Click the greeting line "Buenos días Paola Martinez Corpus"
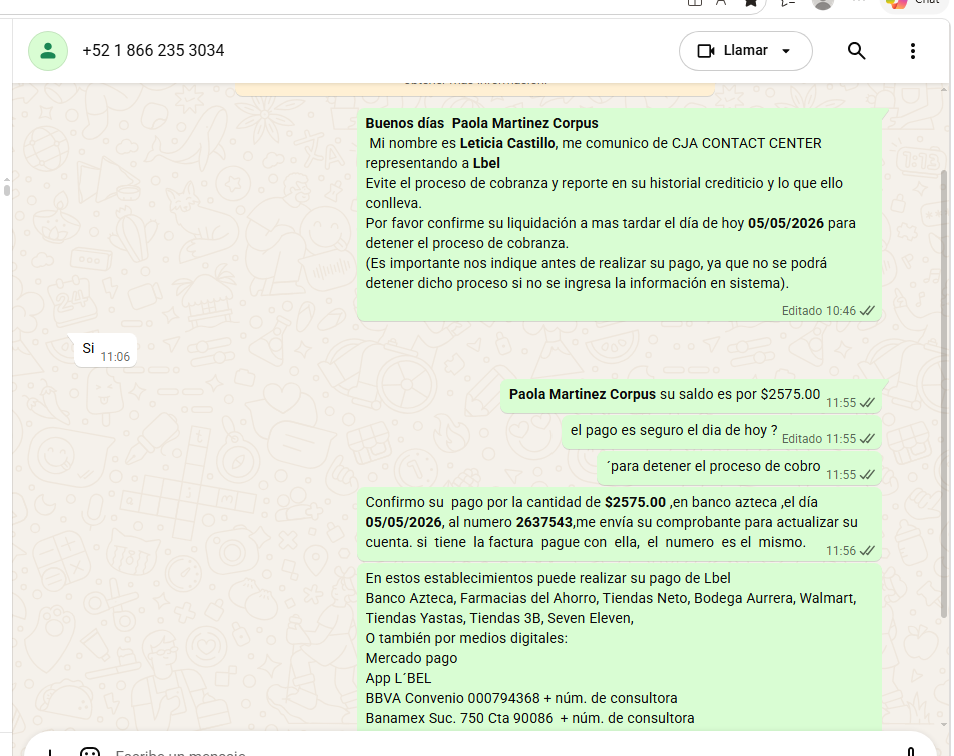The width and height of the screenshot is (954, 756). pyautogui.click(x=482, y=123)
